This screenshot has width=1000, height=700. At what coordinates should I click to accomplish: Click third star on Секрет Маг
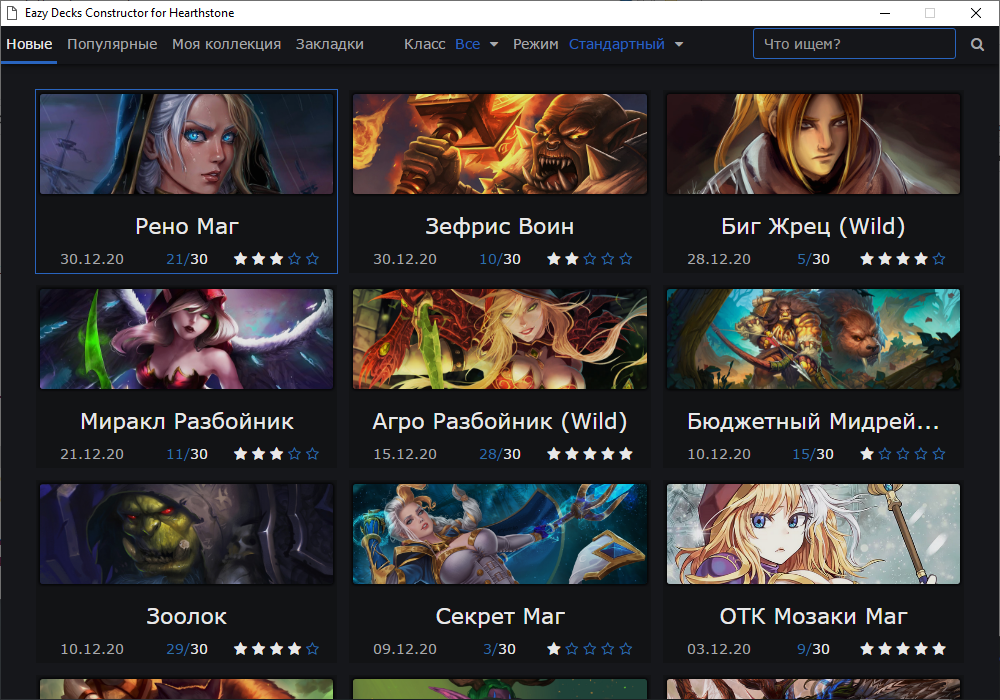click(590, 649)
